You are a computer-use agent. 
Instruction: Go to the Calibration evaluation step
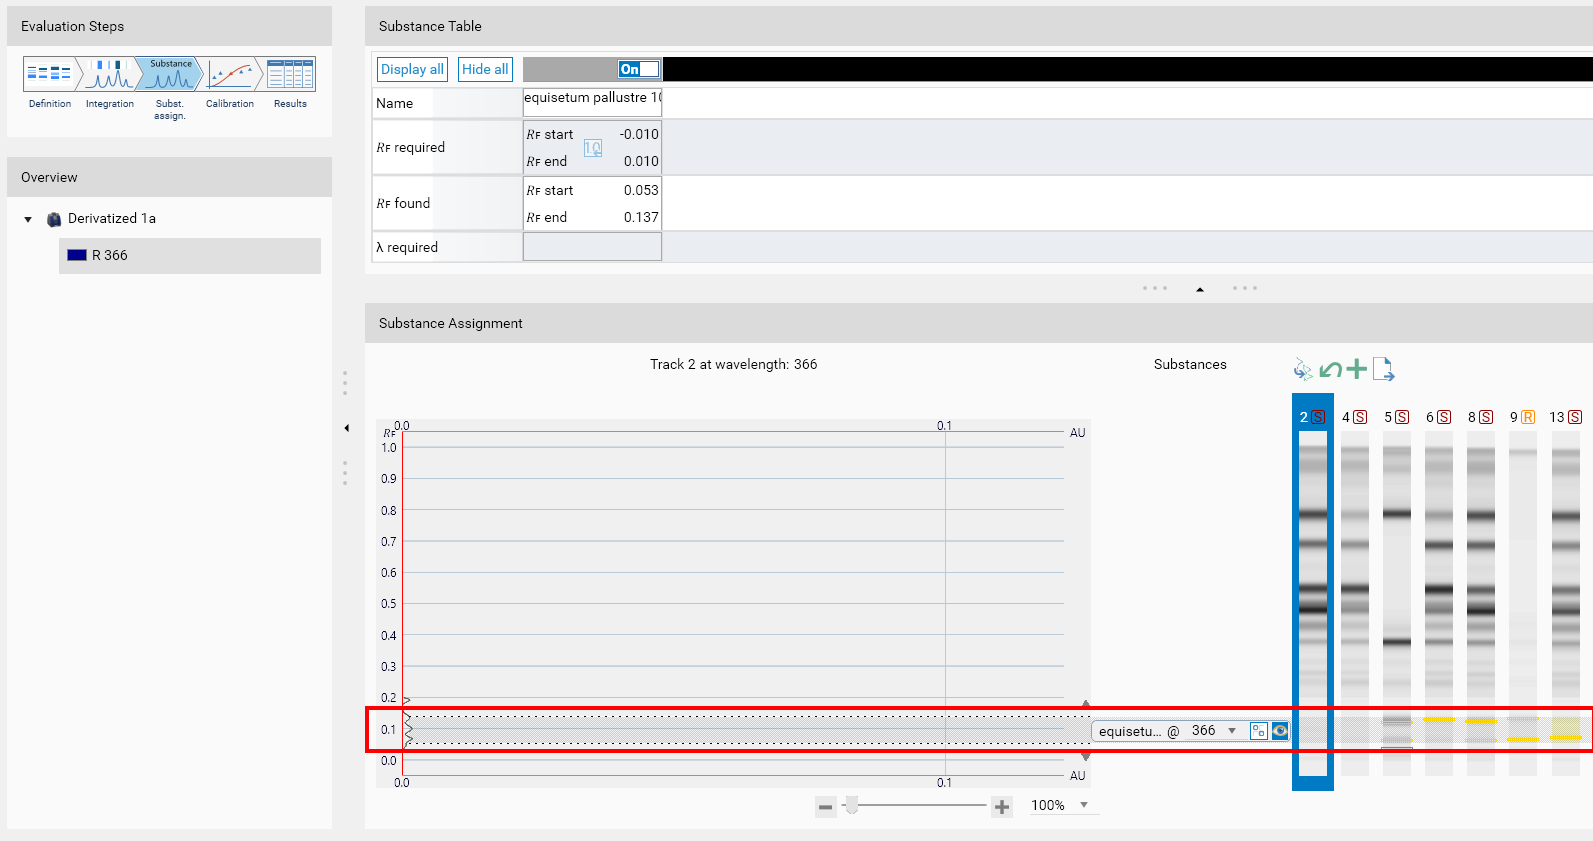(230, 82)
